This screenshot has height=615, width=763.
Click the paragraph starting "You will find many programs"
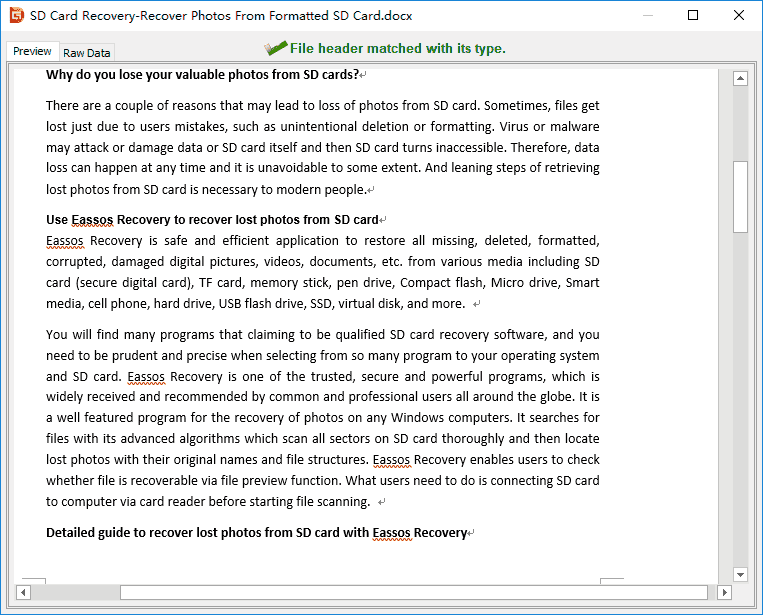click(322, 418)
